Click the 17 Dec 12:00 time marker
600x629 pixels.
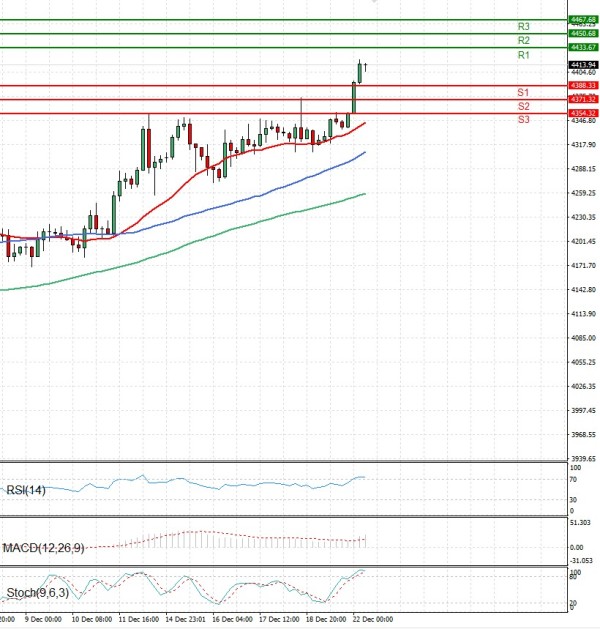point(278,620)
